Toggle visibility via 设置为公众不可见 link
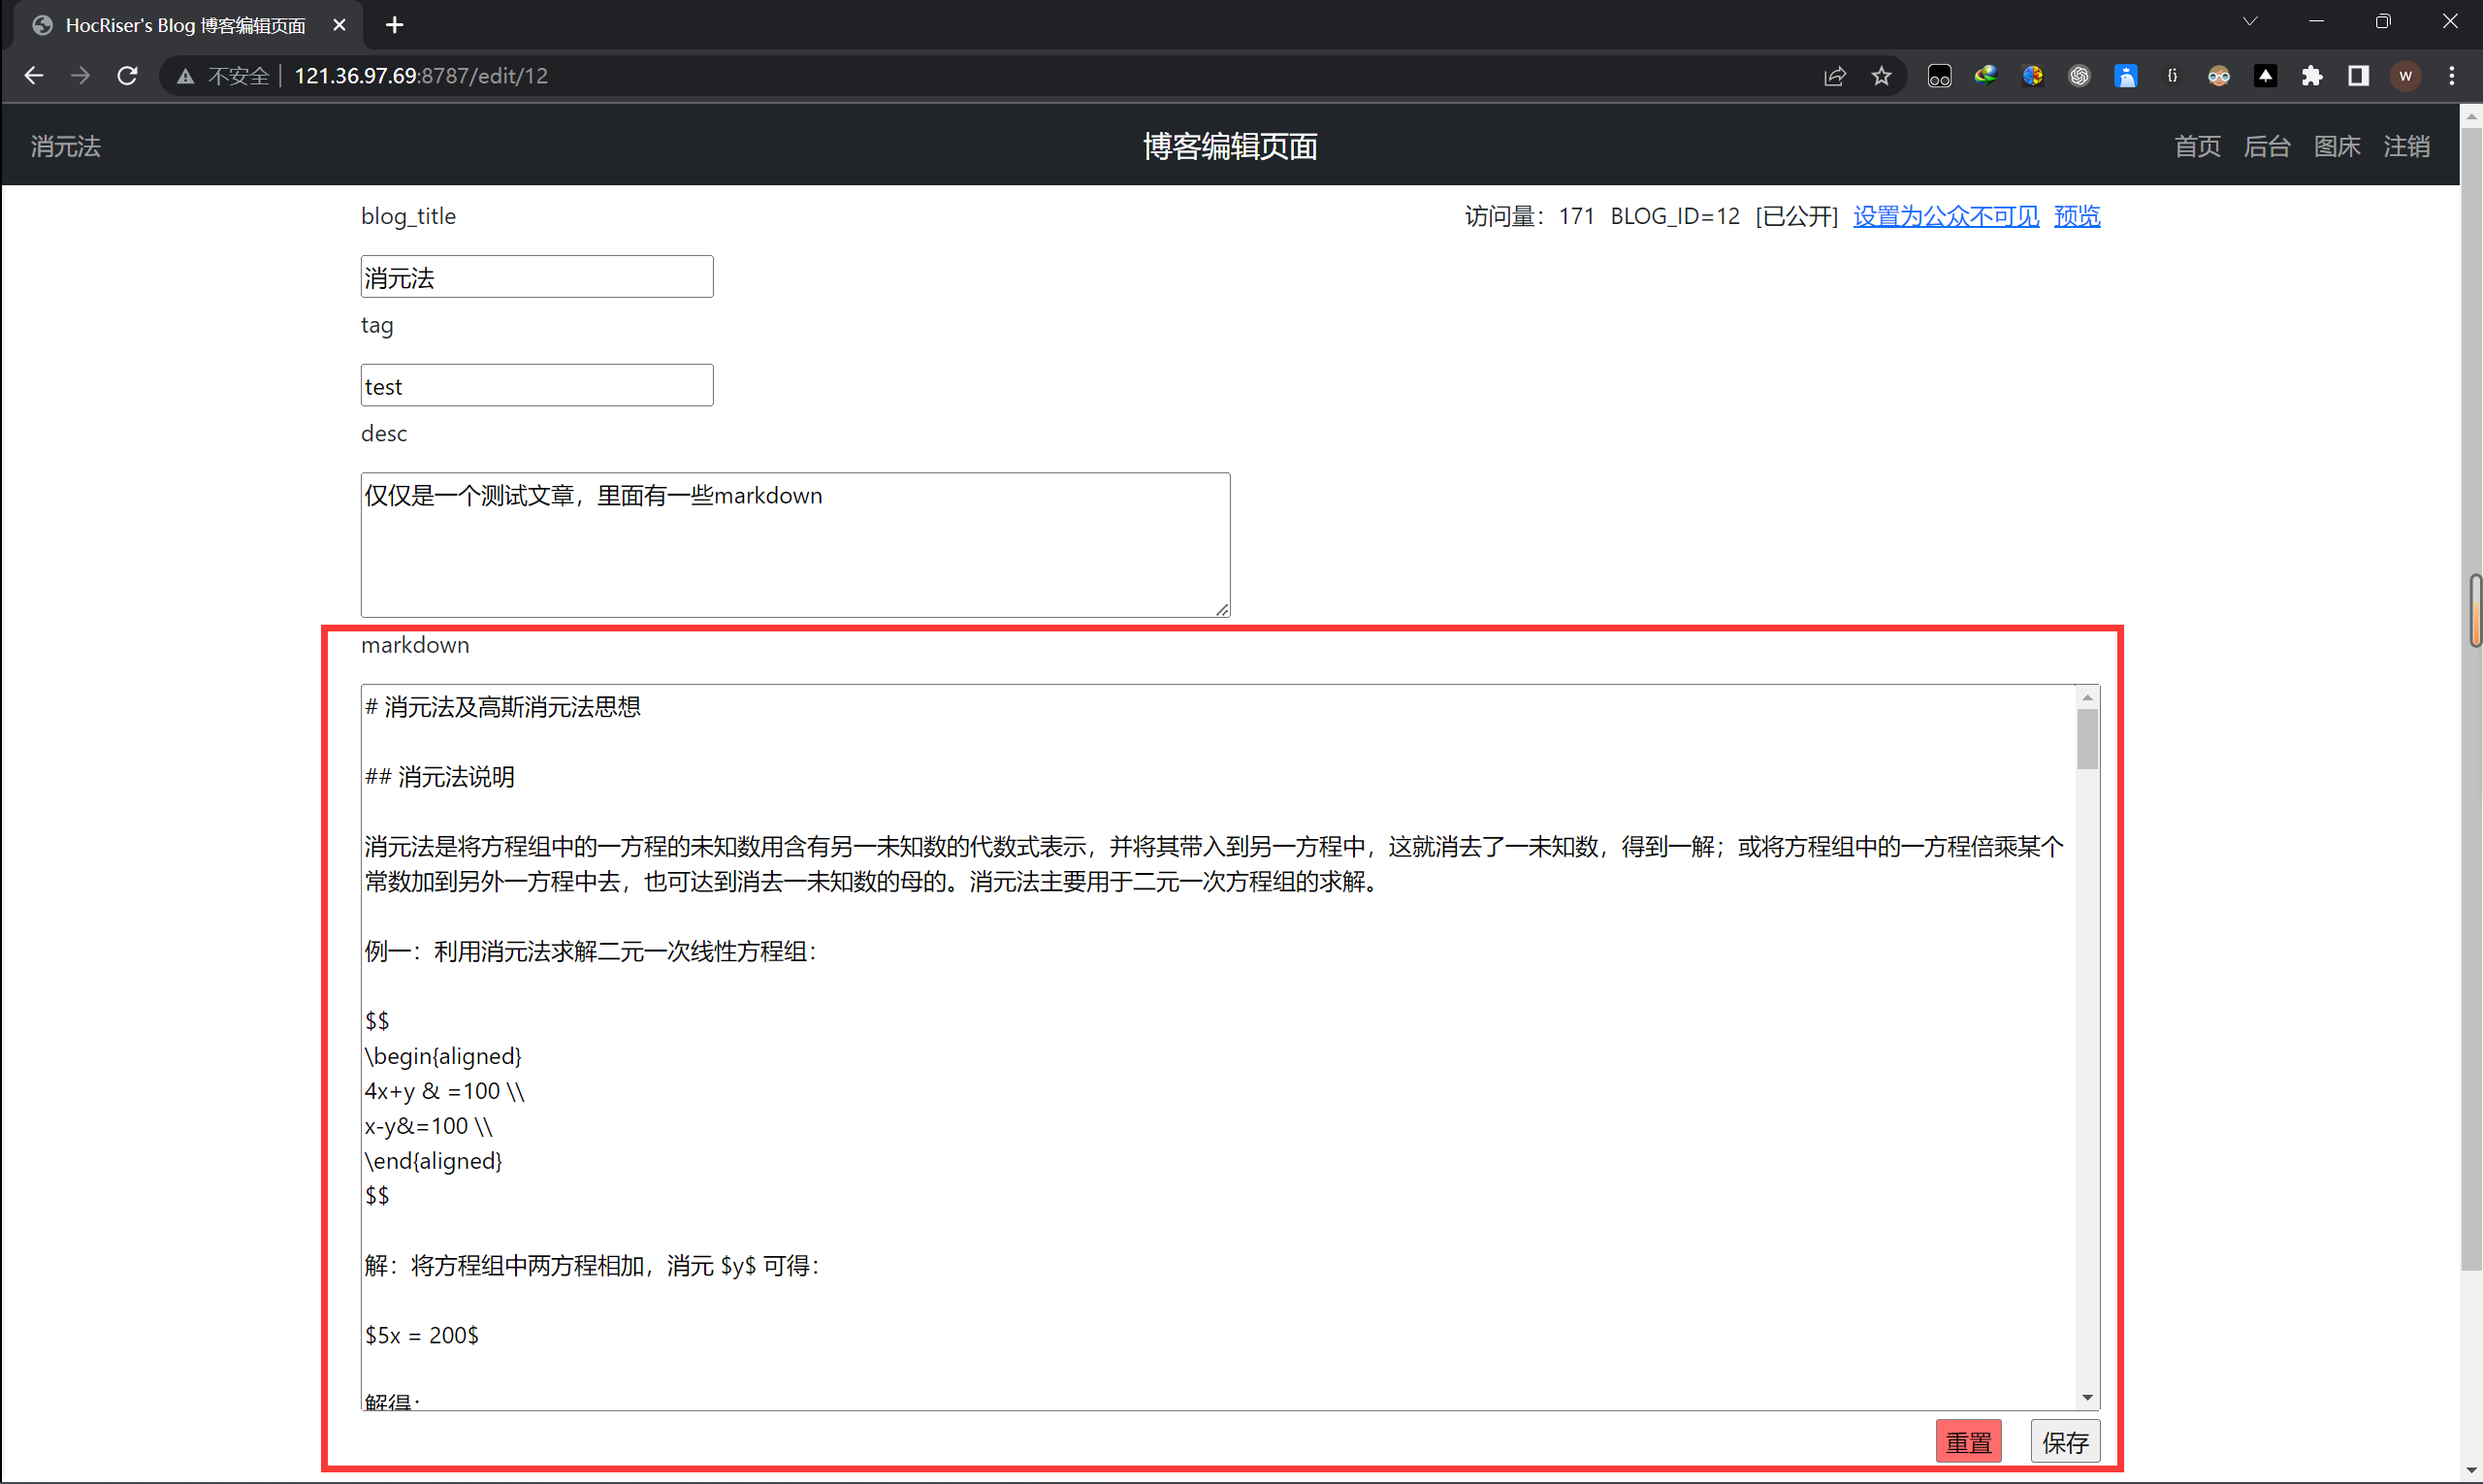 coord(1945,216)
